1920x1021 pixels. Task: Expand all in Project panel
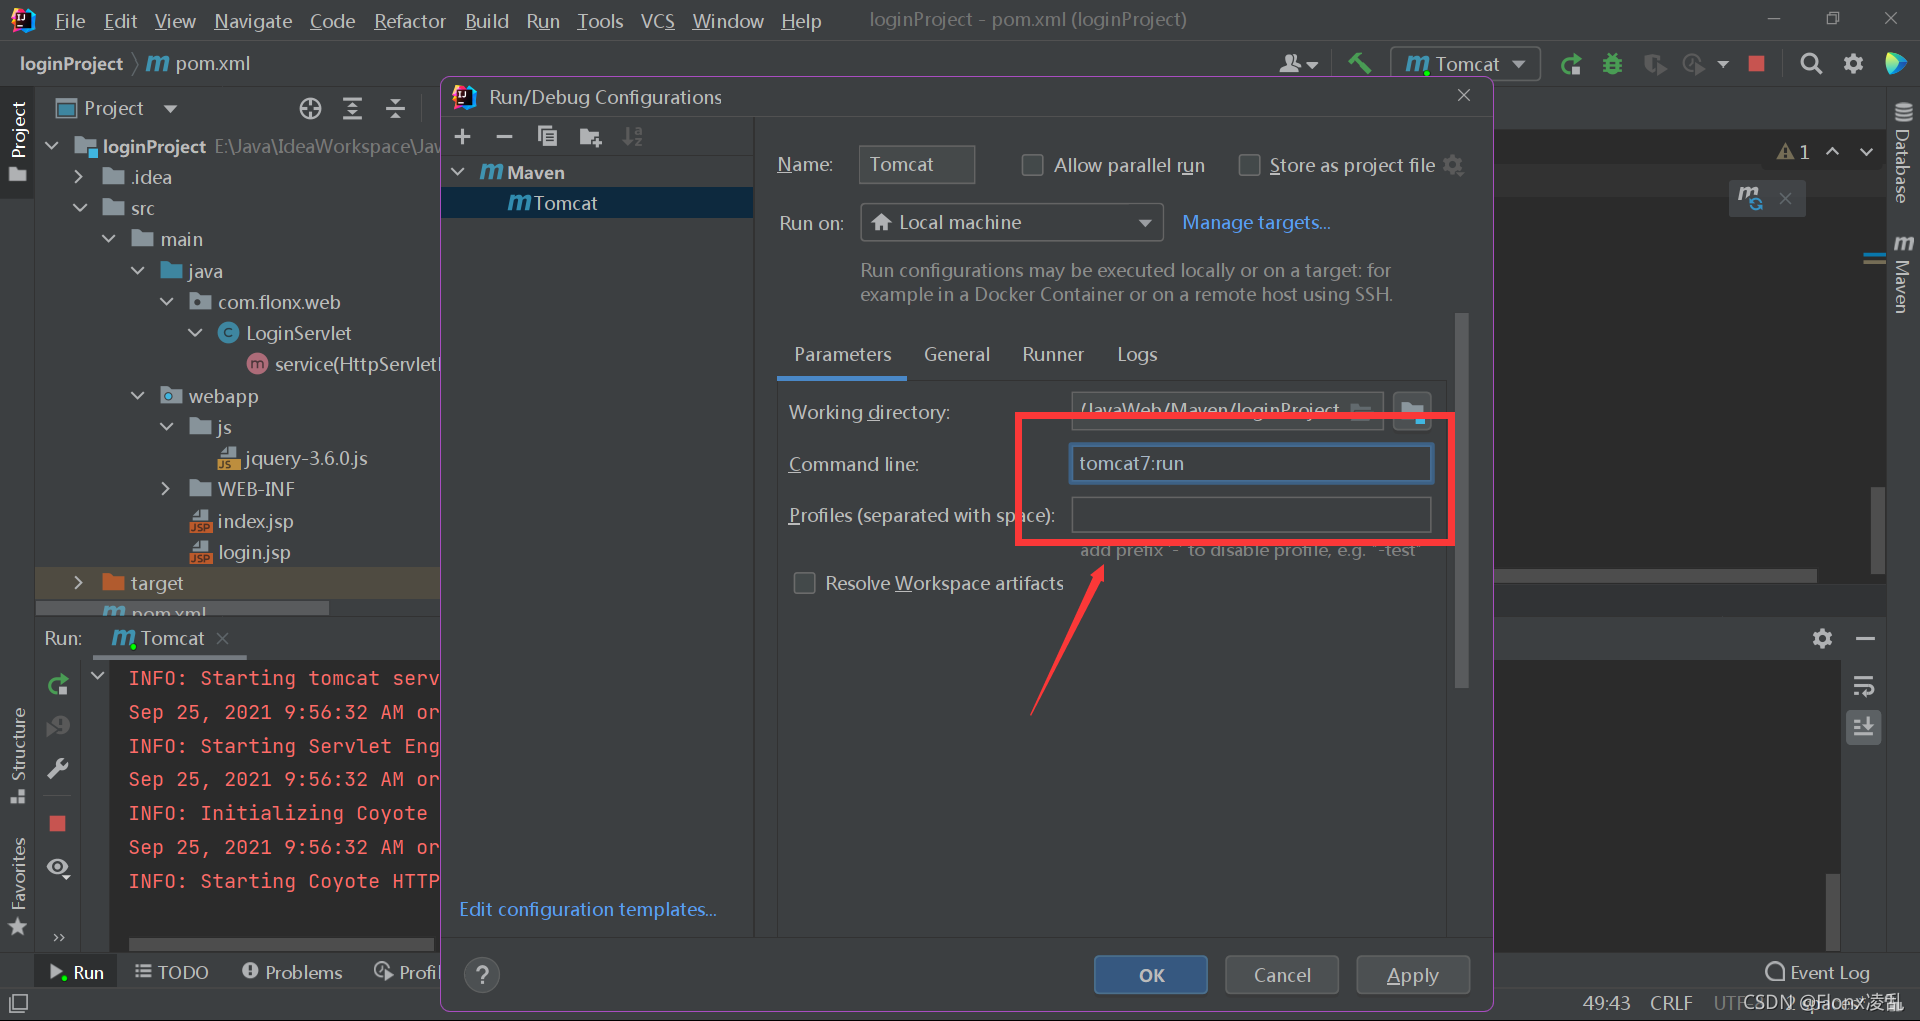[x=352, y=108]
